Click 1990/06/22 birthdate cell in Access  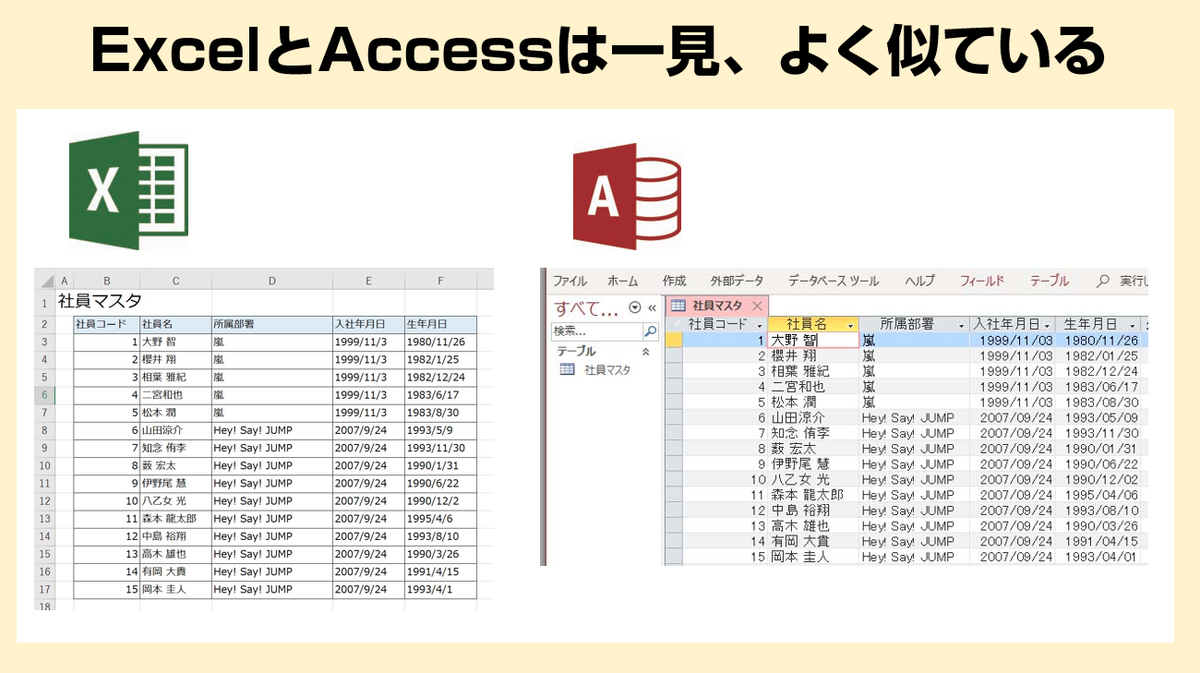click(1100, 464)
